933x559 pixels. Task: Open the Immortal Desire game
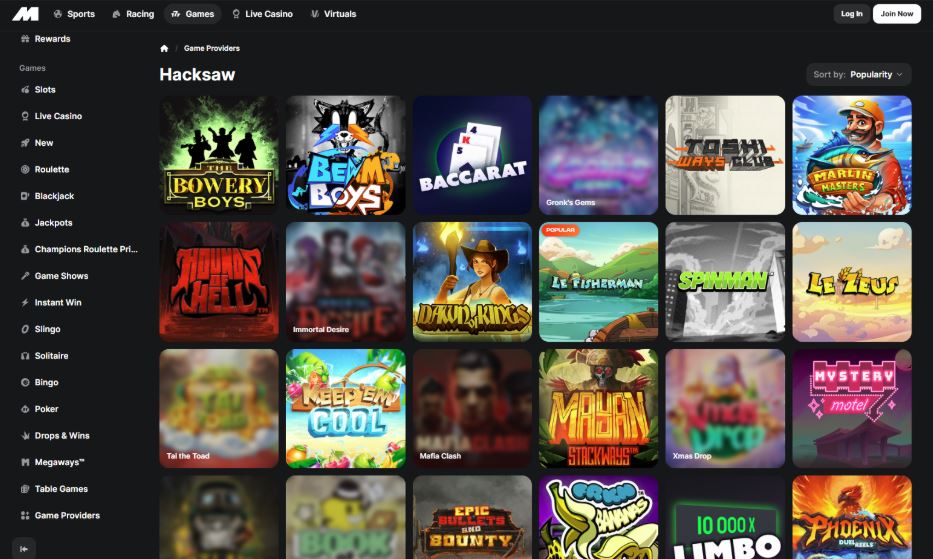346,282
